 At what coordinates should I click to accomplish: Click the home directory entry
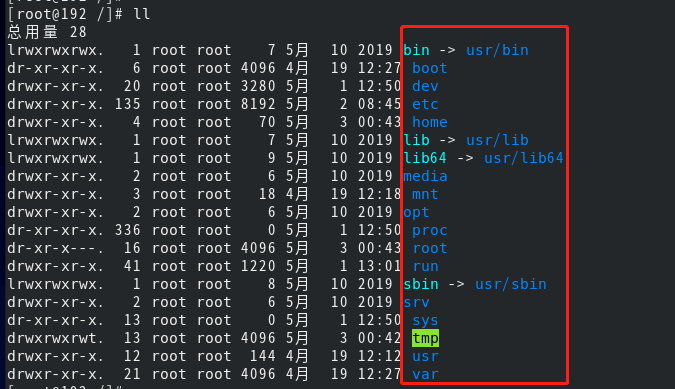click(430, 122)
